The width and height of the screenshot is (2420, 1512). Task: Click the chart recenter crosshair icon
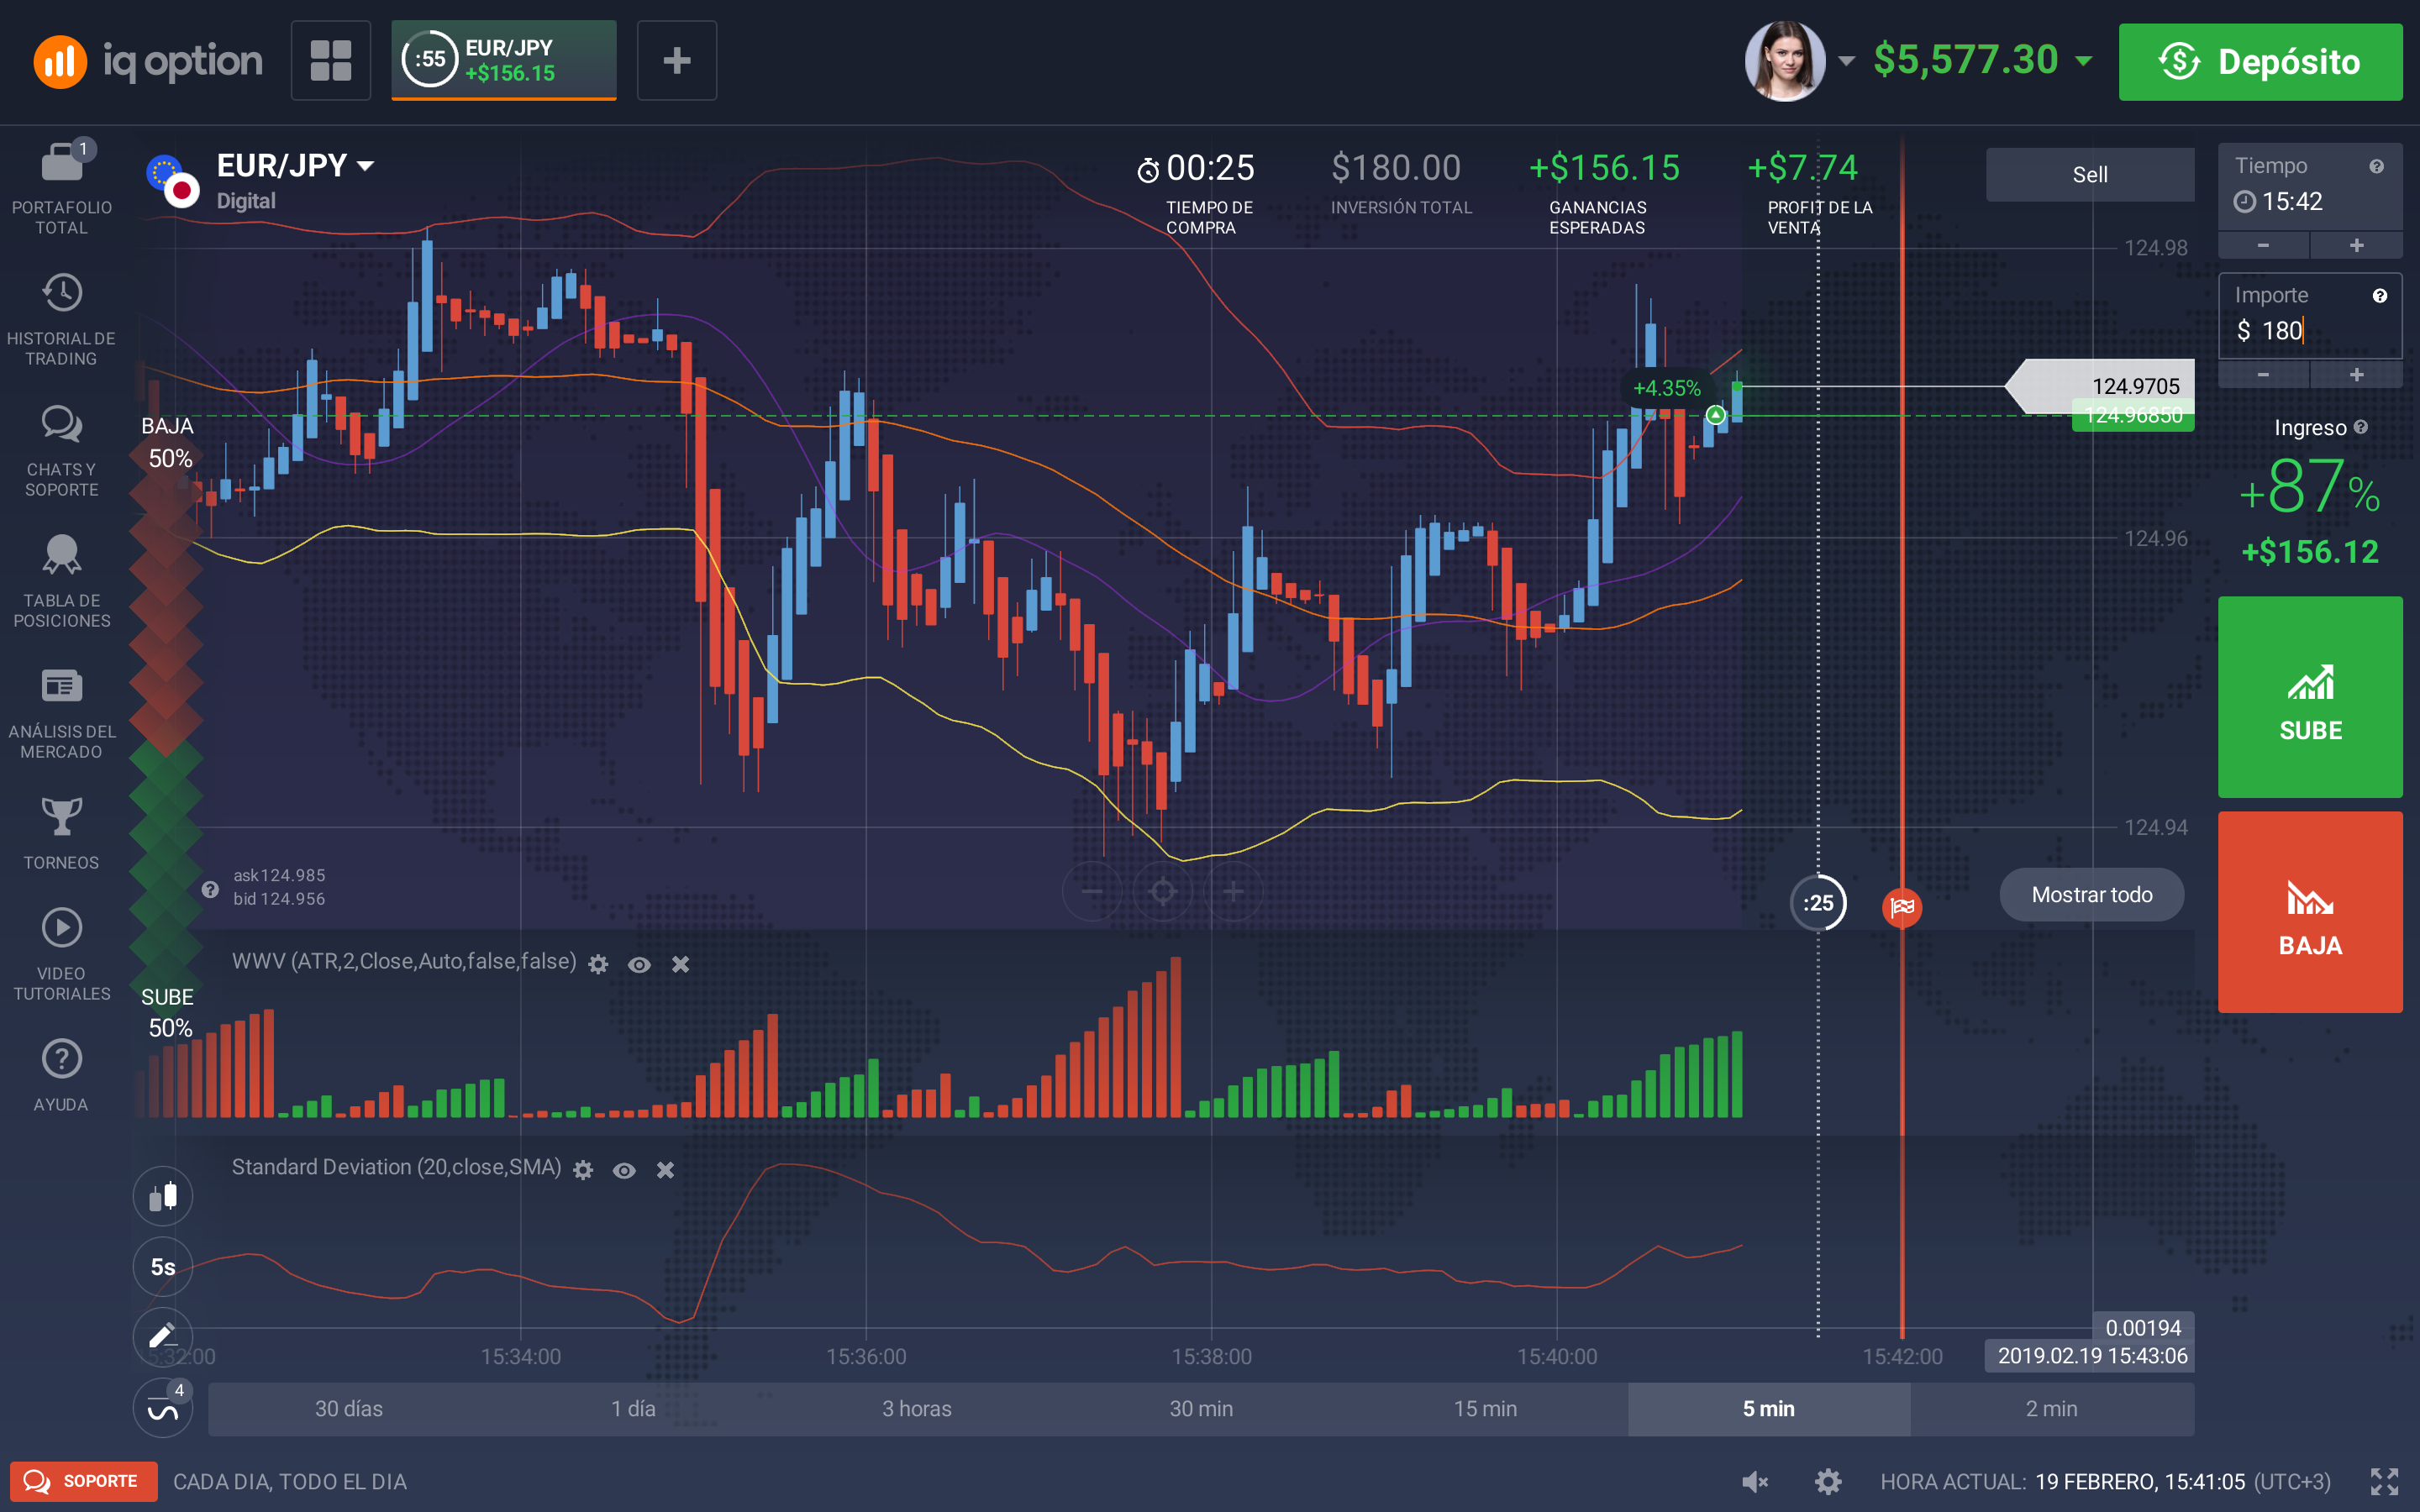click(1163, 891)
